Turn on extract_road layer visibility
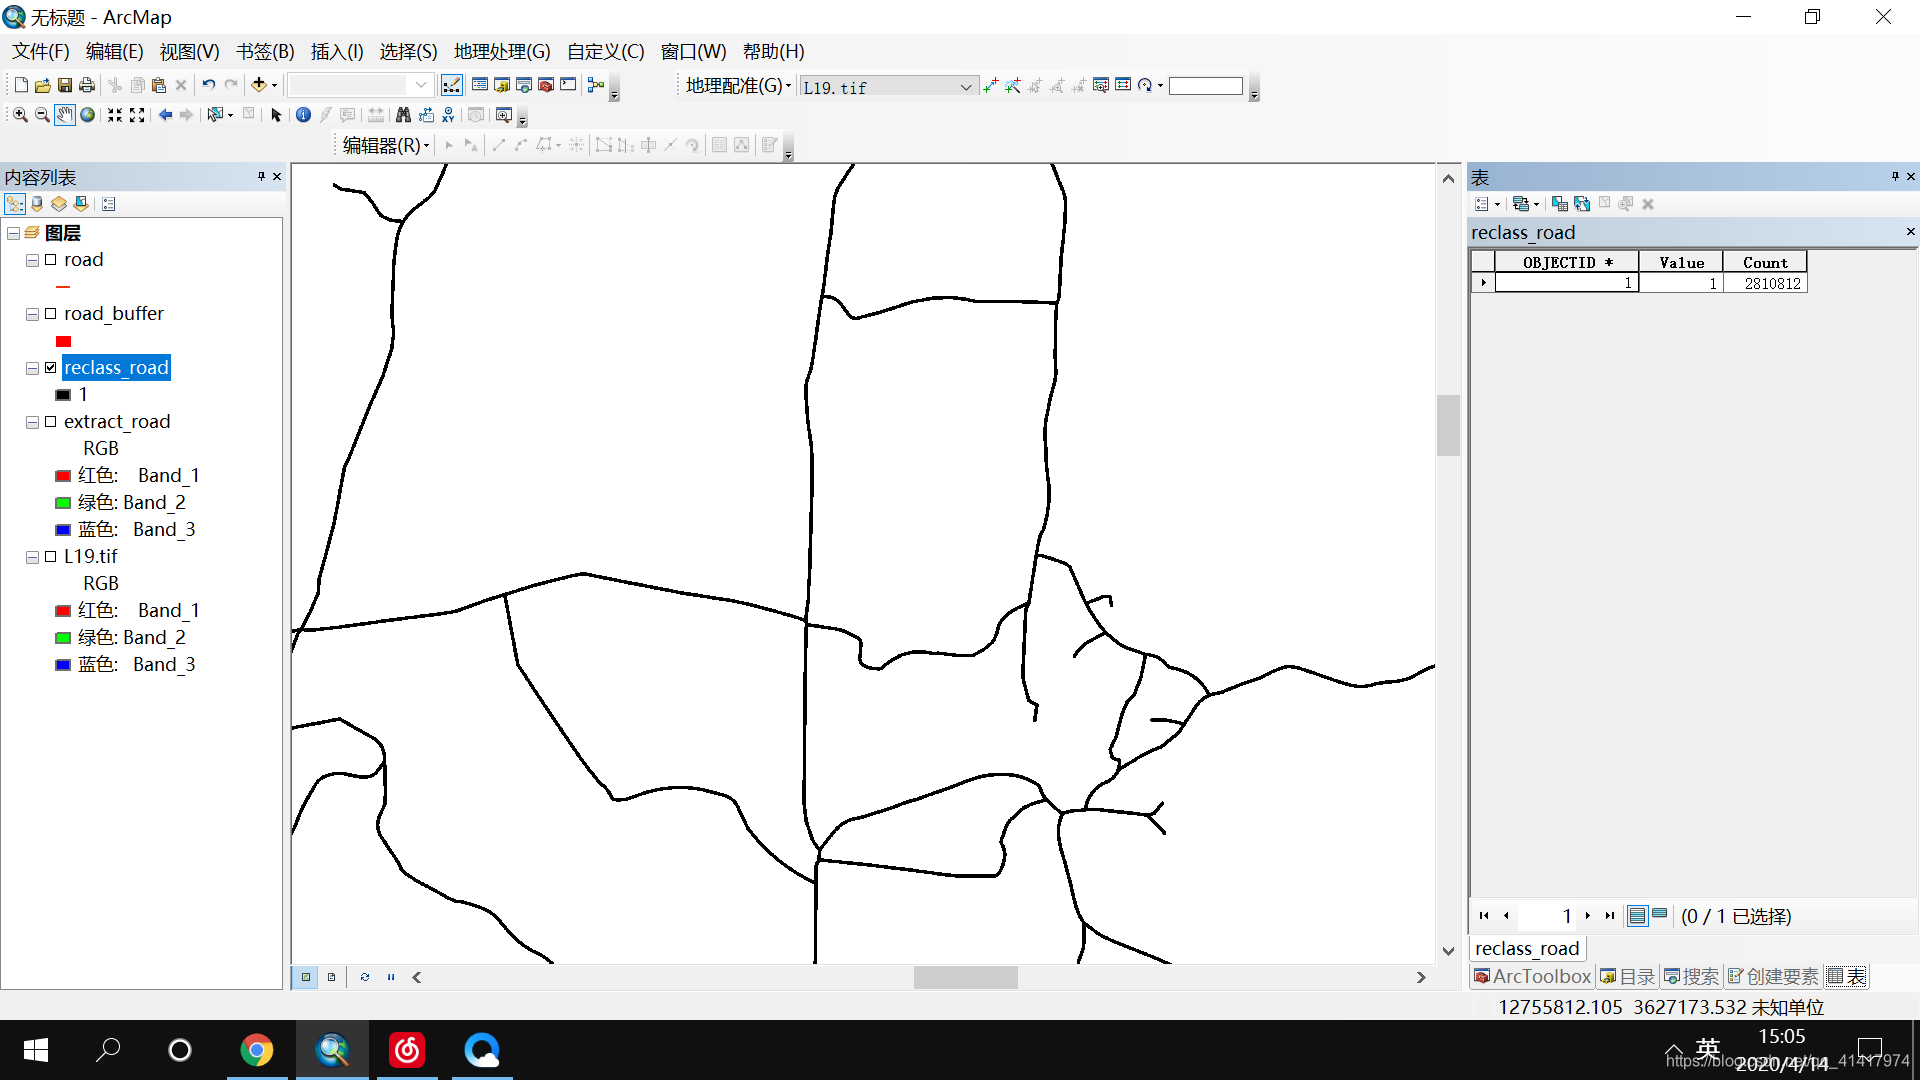Viewport: 1920px width, 1080px height. [51, 422]
